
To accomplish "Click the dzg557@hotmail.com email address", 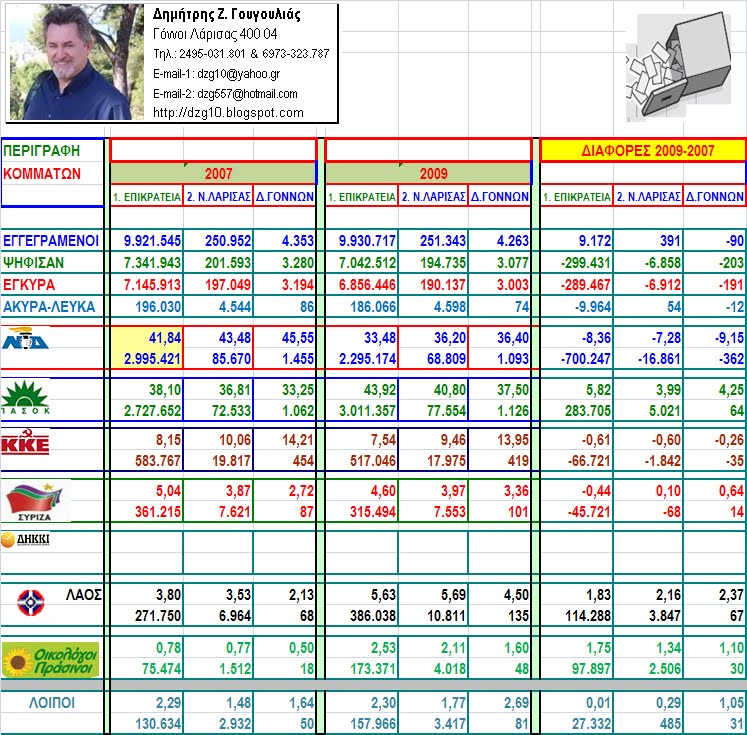I will coord(247,94).
